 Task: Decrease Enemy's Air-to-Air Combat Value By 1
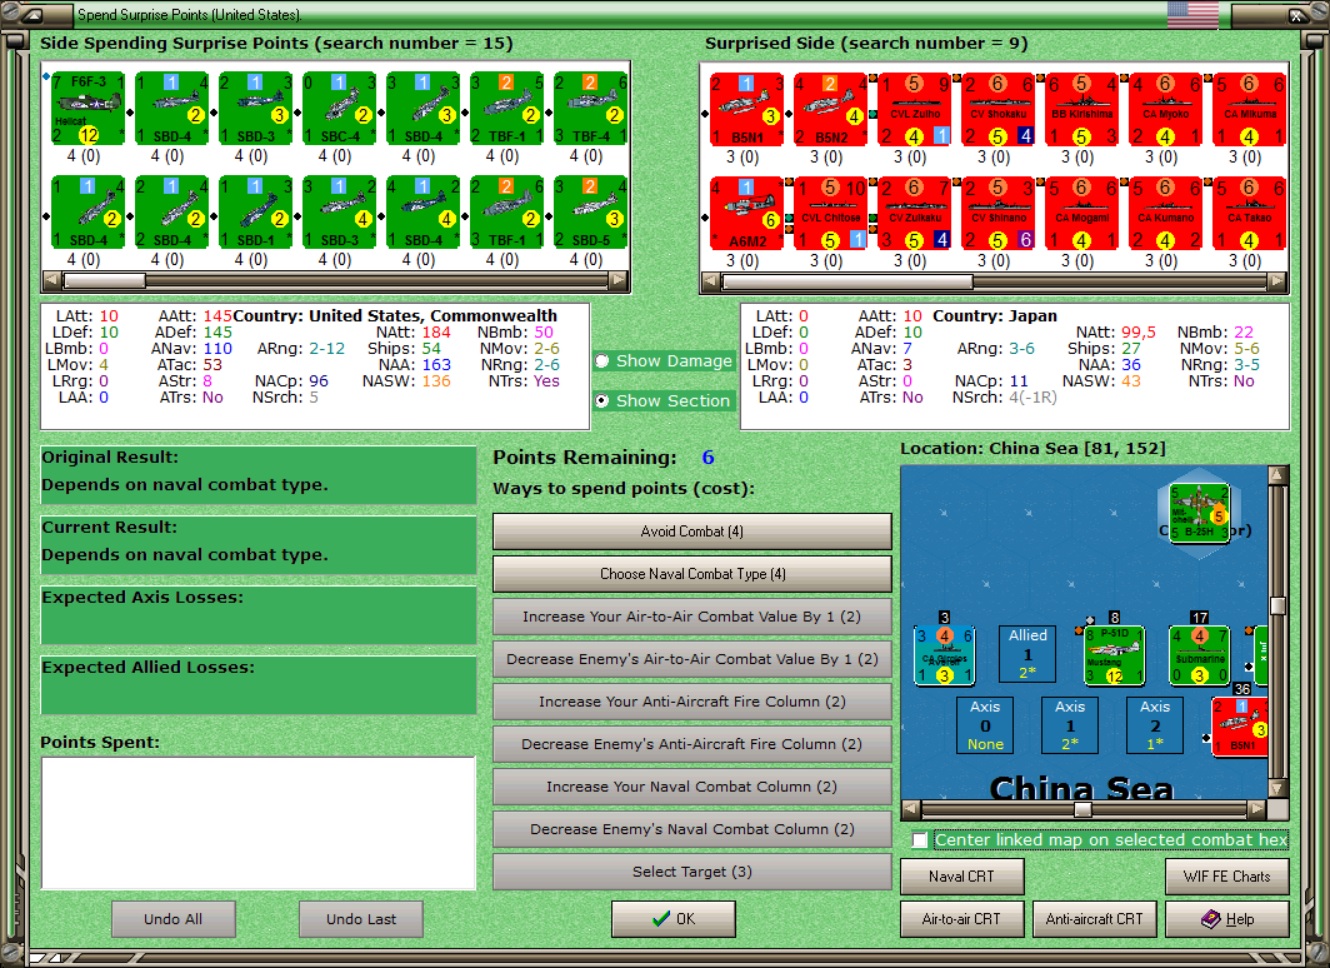coord(692,659)
